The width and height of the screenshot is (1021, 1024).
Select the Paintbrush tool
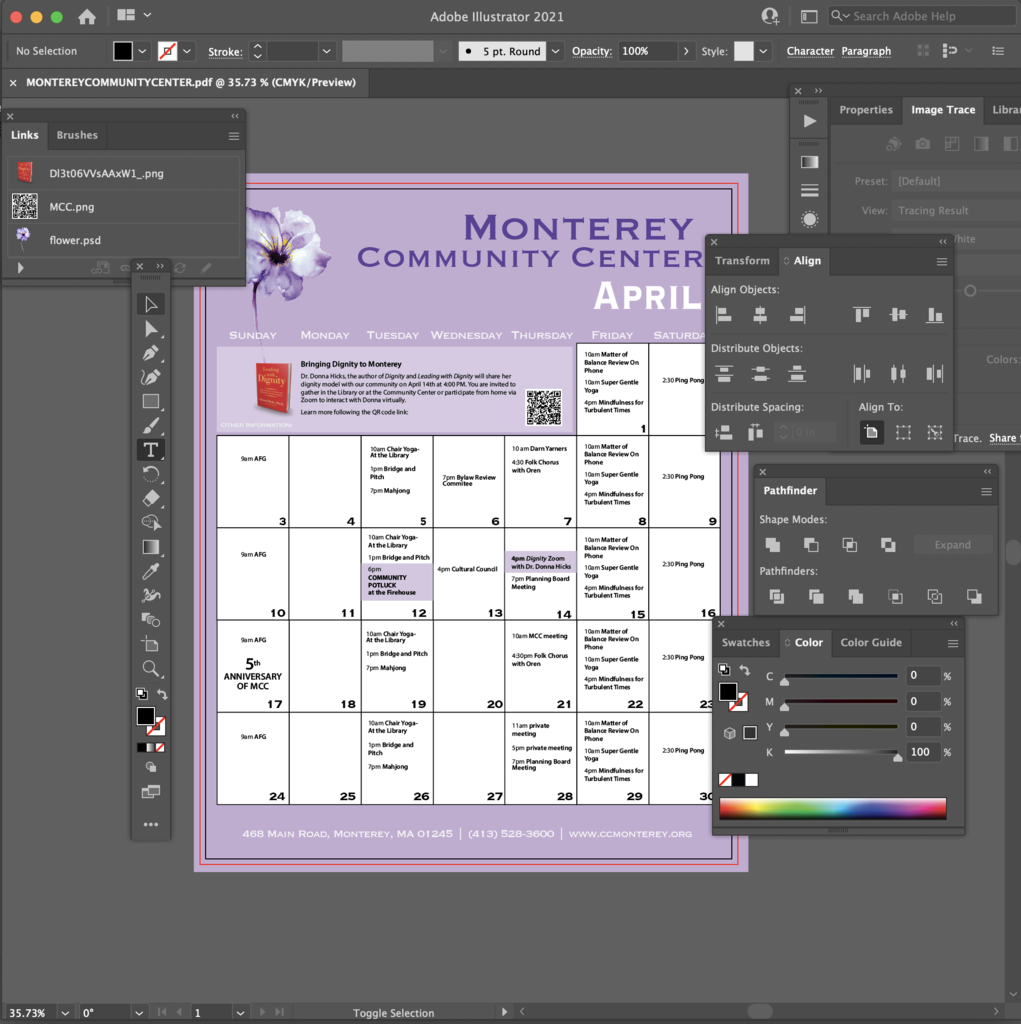[151, 425]
